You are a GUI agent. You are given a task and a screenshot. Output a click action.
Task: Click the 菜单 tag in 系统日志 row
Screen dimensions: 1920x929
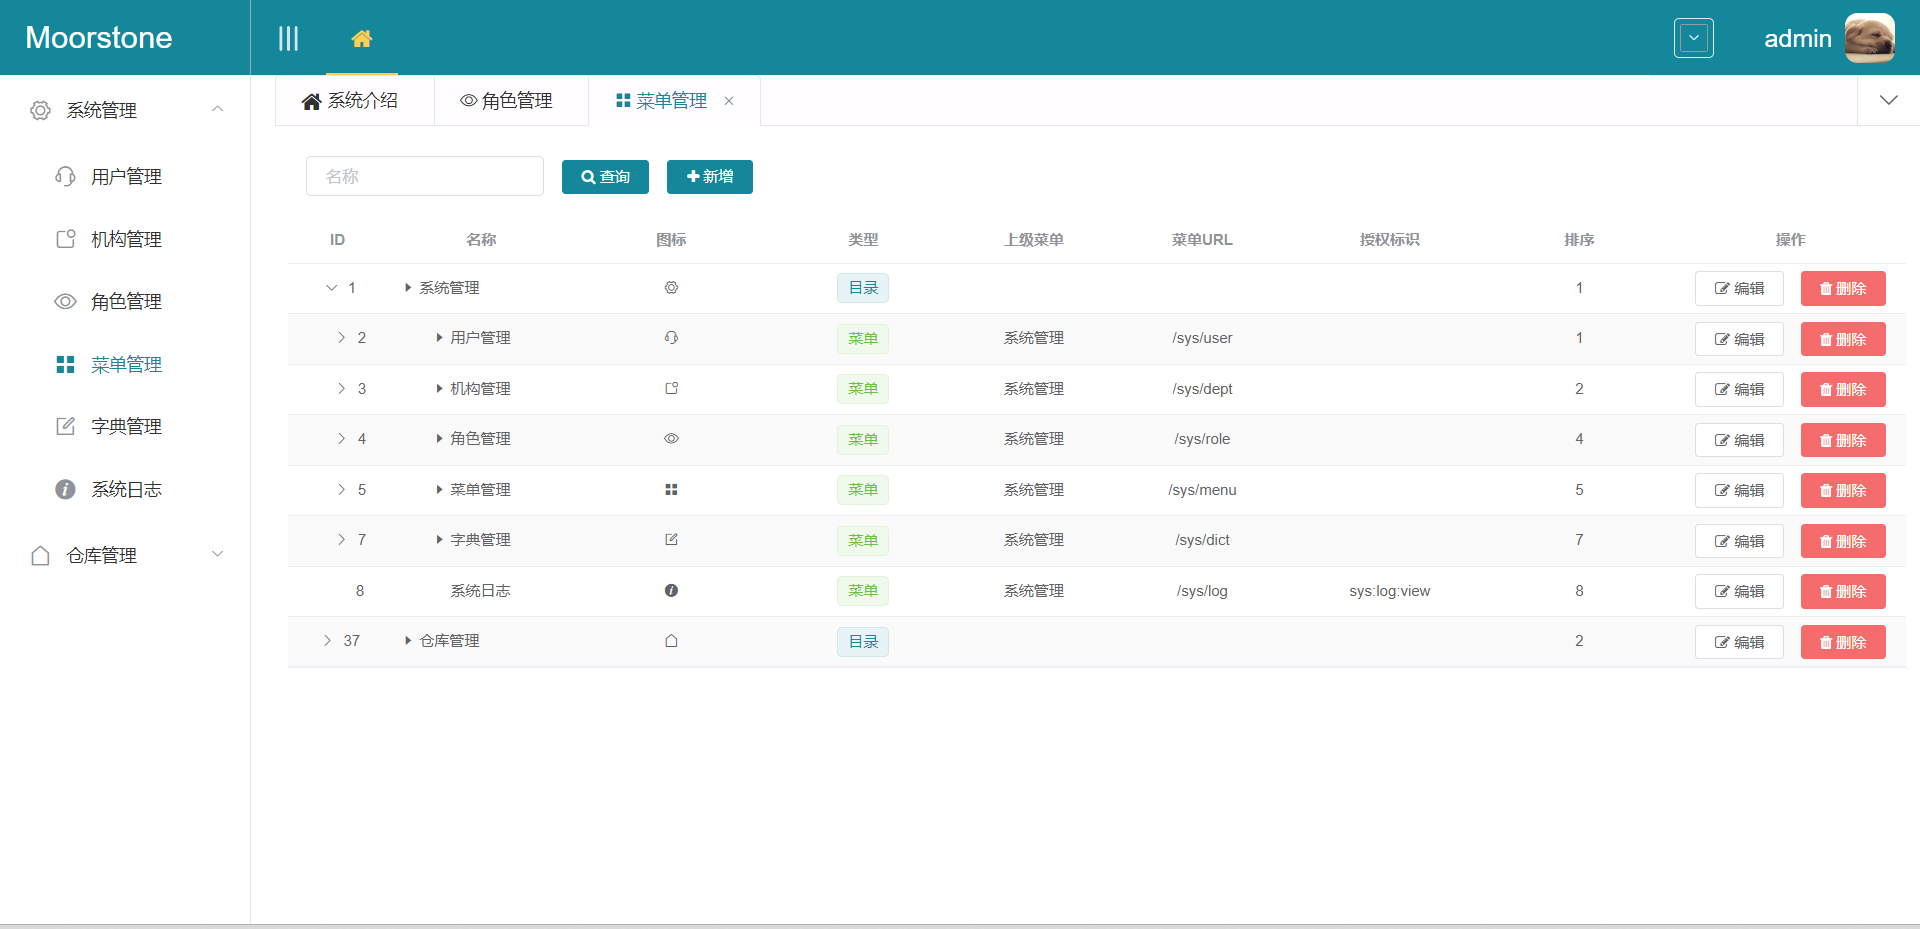point(863,591)
